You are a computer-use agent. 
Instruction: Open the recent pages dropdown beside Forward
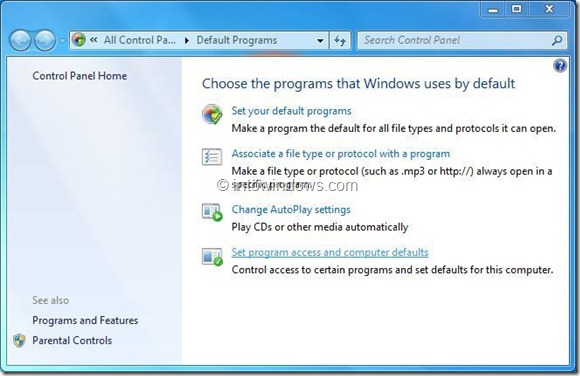coord(62,40)
